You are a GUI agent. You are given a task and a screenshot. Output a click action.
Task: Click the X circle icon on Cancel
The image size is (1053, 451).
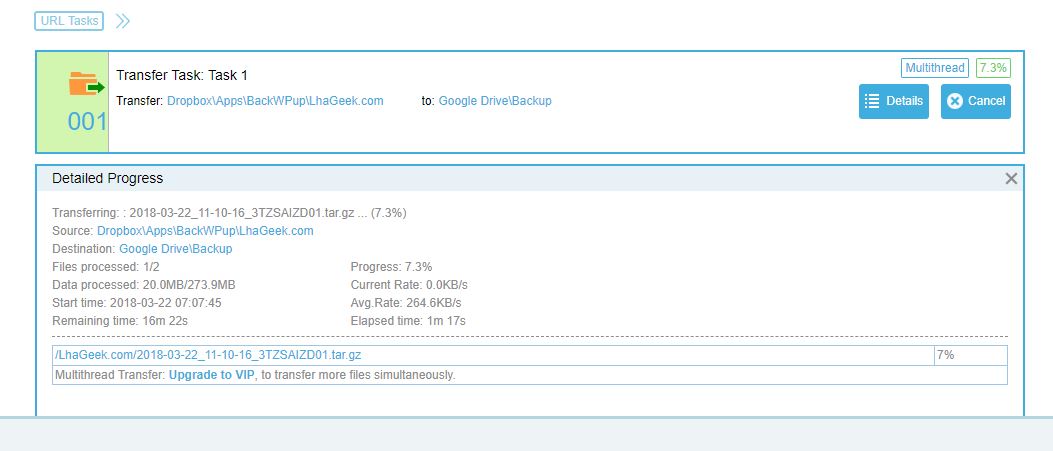[x=954, y=101]
